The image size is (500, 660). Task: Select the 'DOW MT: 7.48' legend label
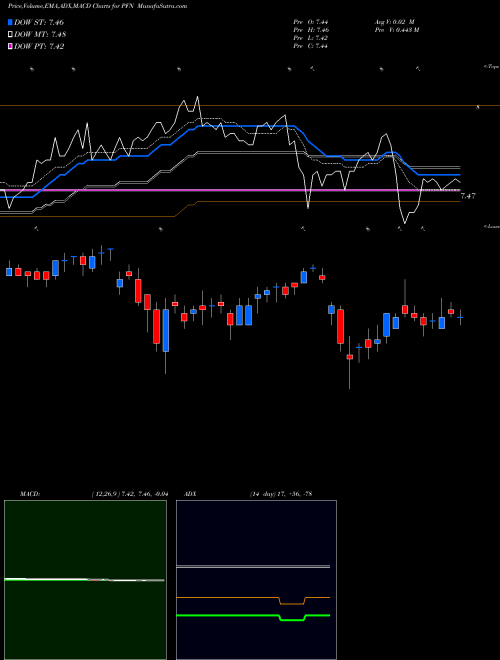[x=40, y=35]
